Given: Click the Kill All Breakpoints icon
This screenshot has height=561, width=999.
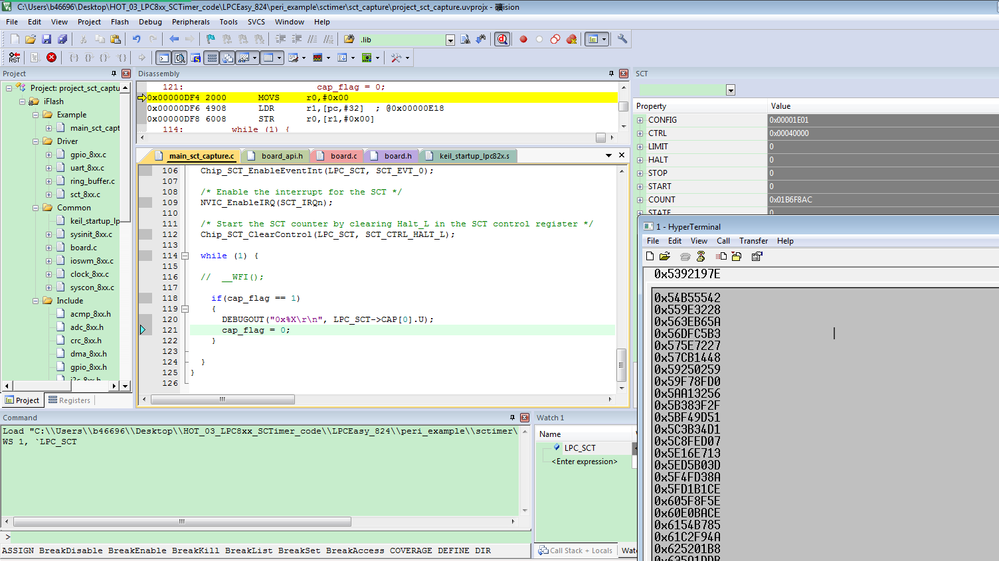Looking at the screenshot, I should [x=571, y=39].
